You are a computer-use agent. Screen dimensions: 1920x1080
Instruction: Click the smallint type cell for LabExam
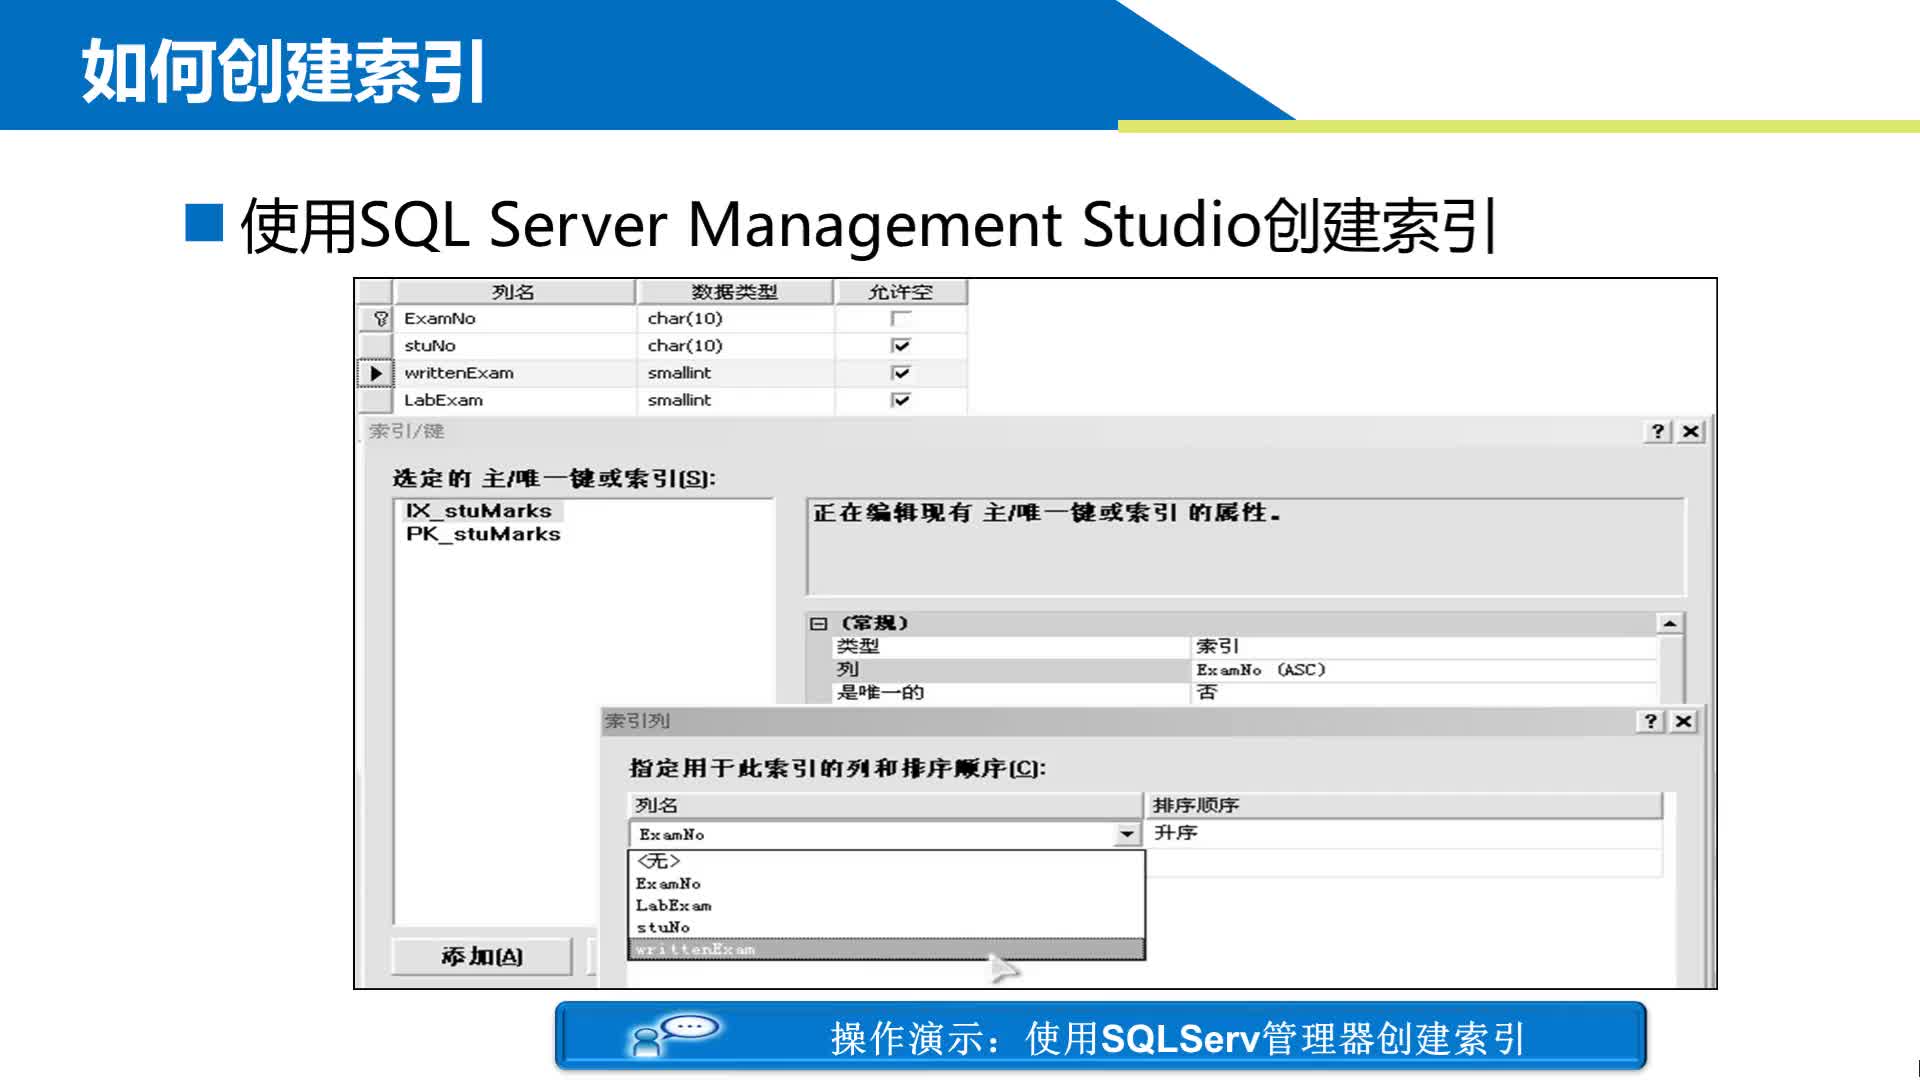pyautogui.click(x=735, y=400)
